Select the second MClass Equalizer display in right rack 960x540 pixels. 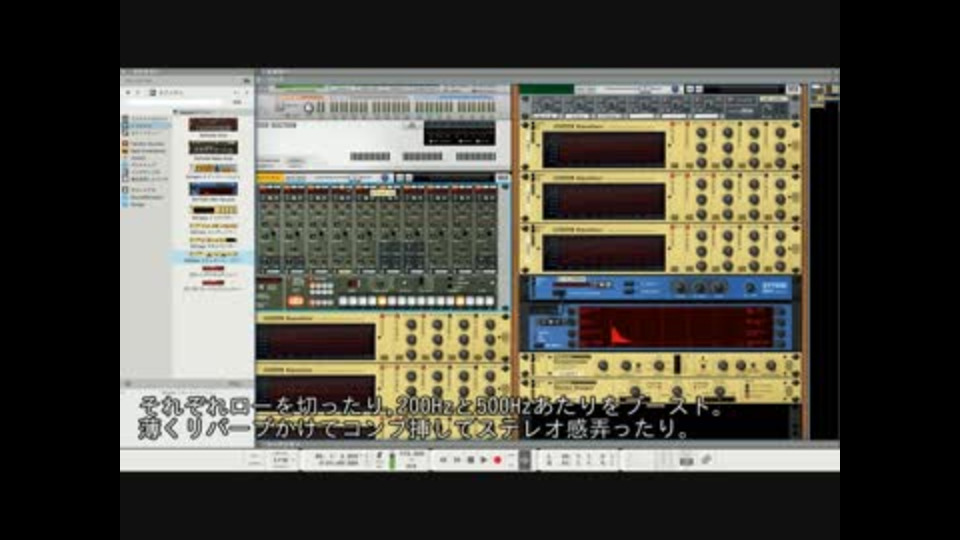click(x=604, y=200)
